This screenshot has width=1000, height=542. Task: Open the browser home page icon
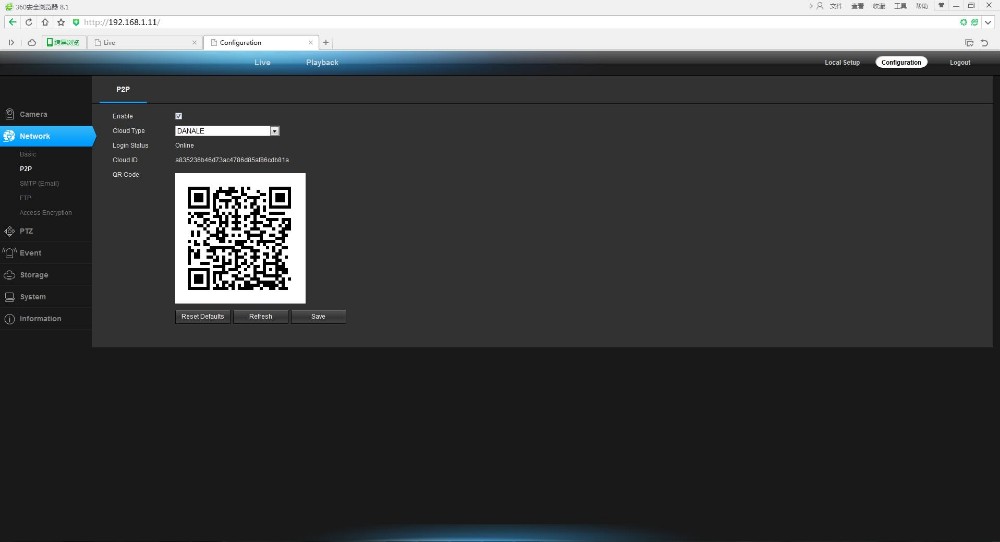click(45, 22)
